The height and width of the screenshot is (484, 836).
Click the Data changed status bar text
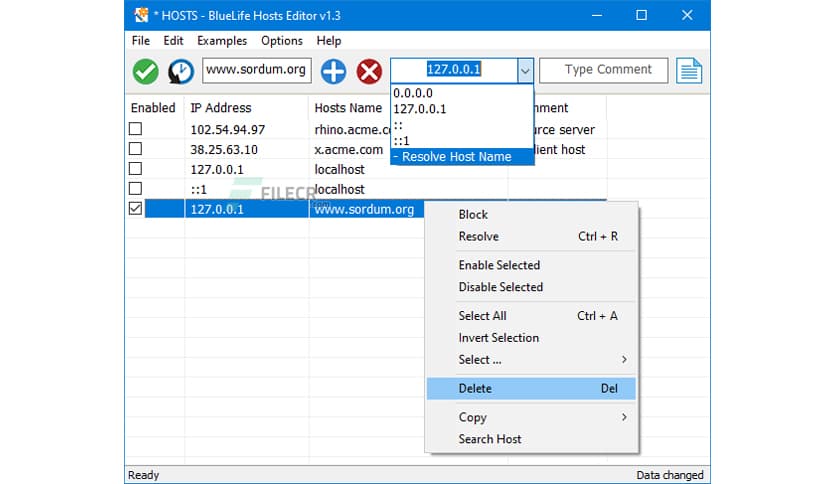(670, 474)
